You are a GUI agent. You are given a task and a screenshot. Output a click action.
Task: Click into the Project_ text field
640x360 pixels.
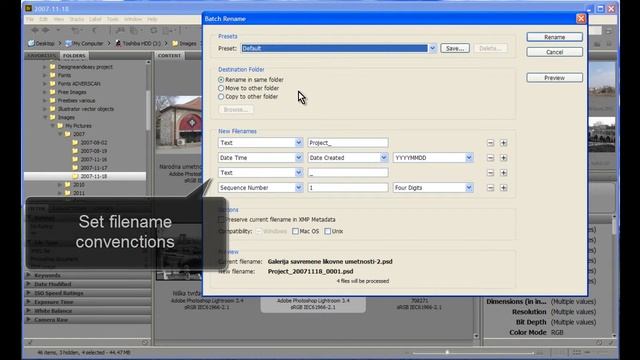coord(347,143)
